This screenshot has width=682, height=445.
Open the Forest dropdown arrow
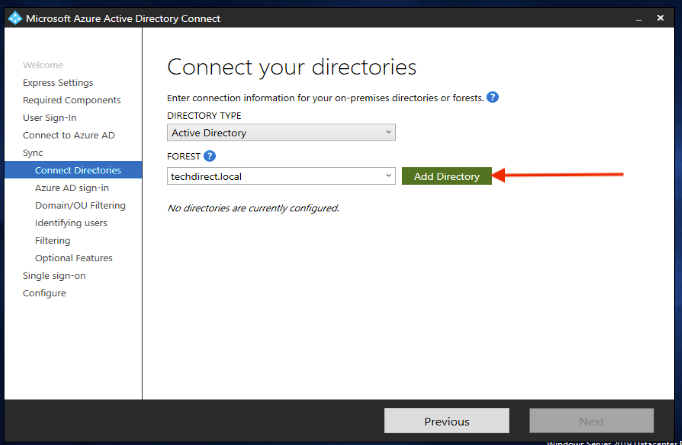388,176
